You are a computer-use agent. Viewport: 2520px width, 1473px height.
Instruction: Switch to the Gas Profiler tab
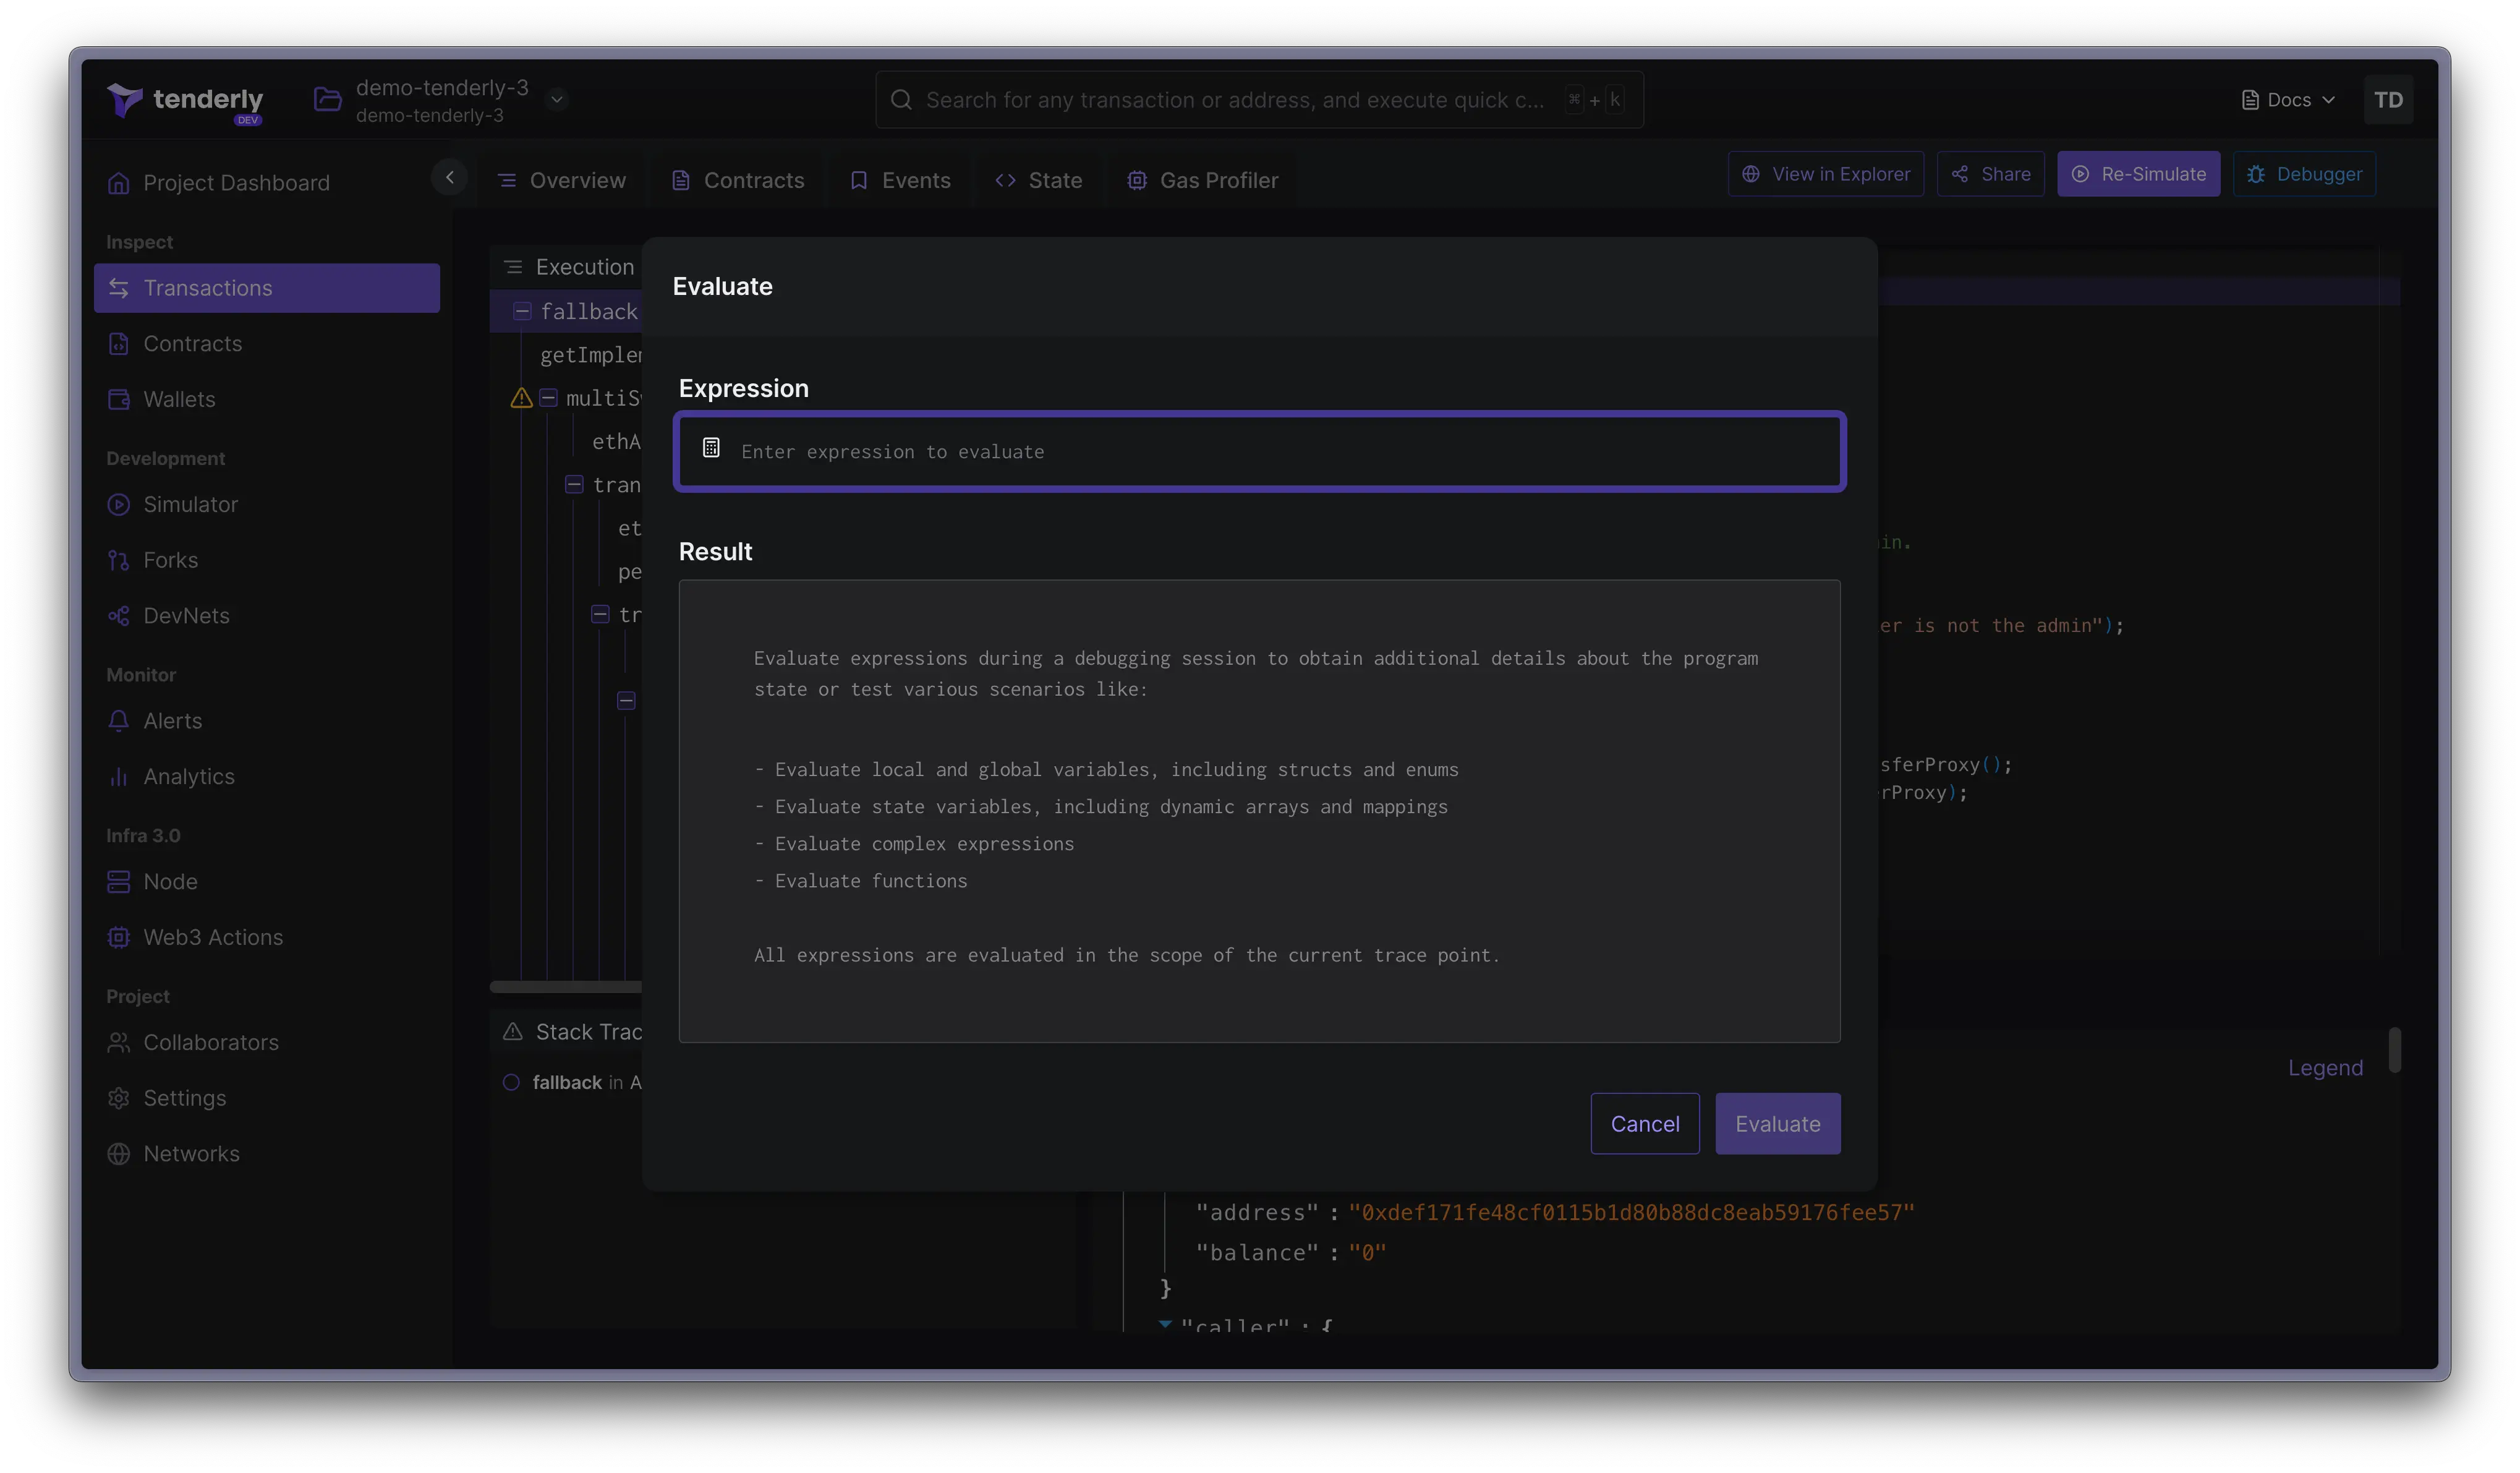click(x=1203, y=181)
